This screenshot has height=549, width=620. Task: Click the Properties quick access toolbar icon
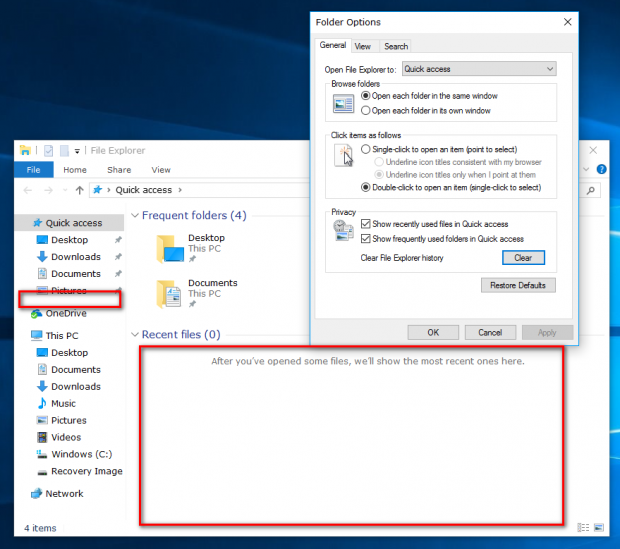point(48,151)
